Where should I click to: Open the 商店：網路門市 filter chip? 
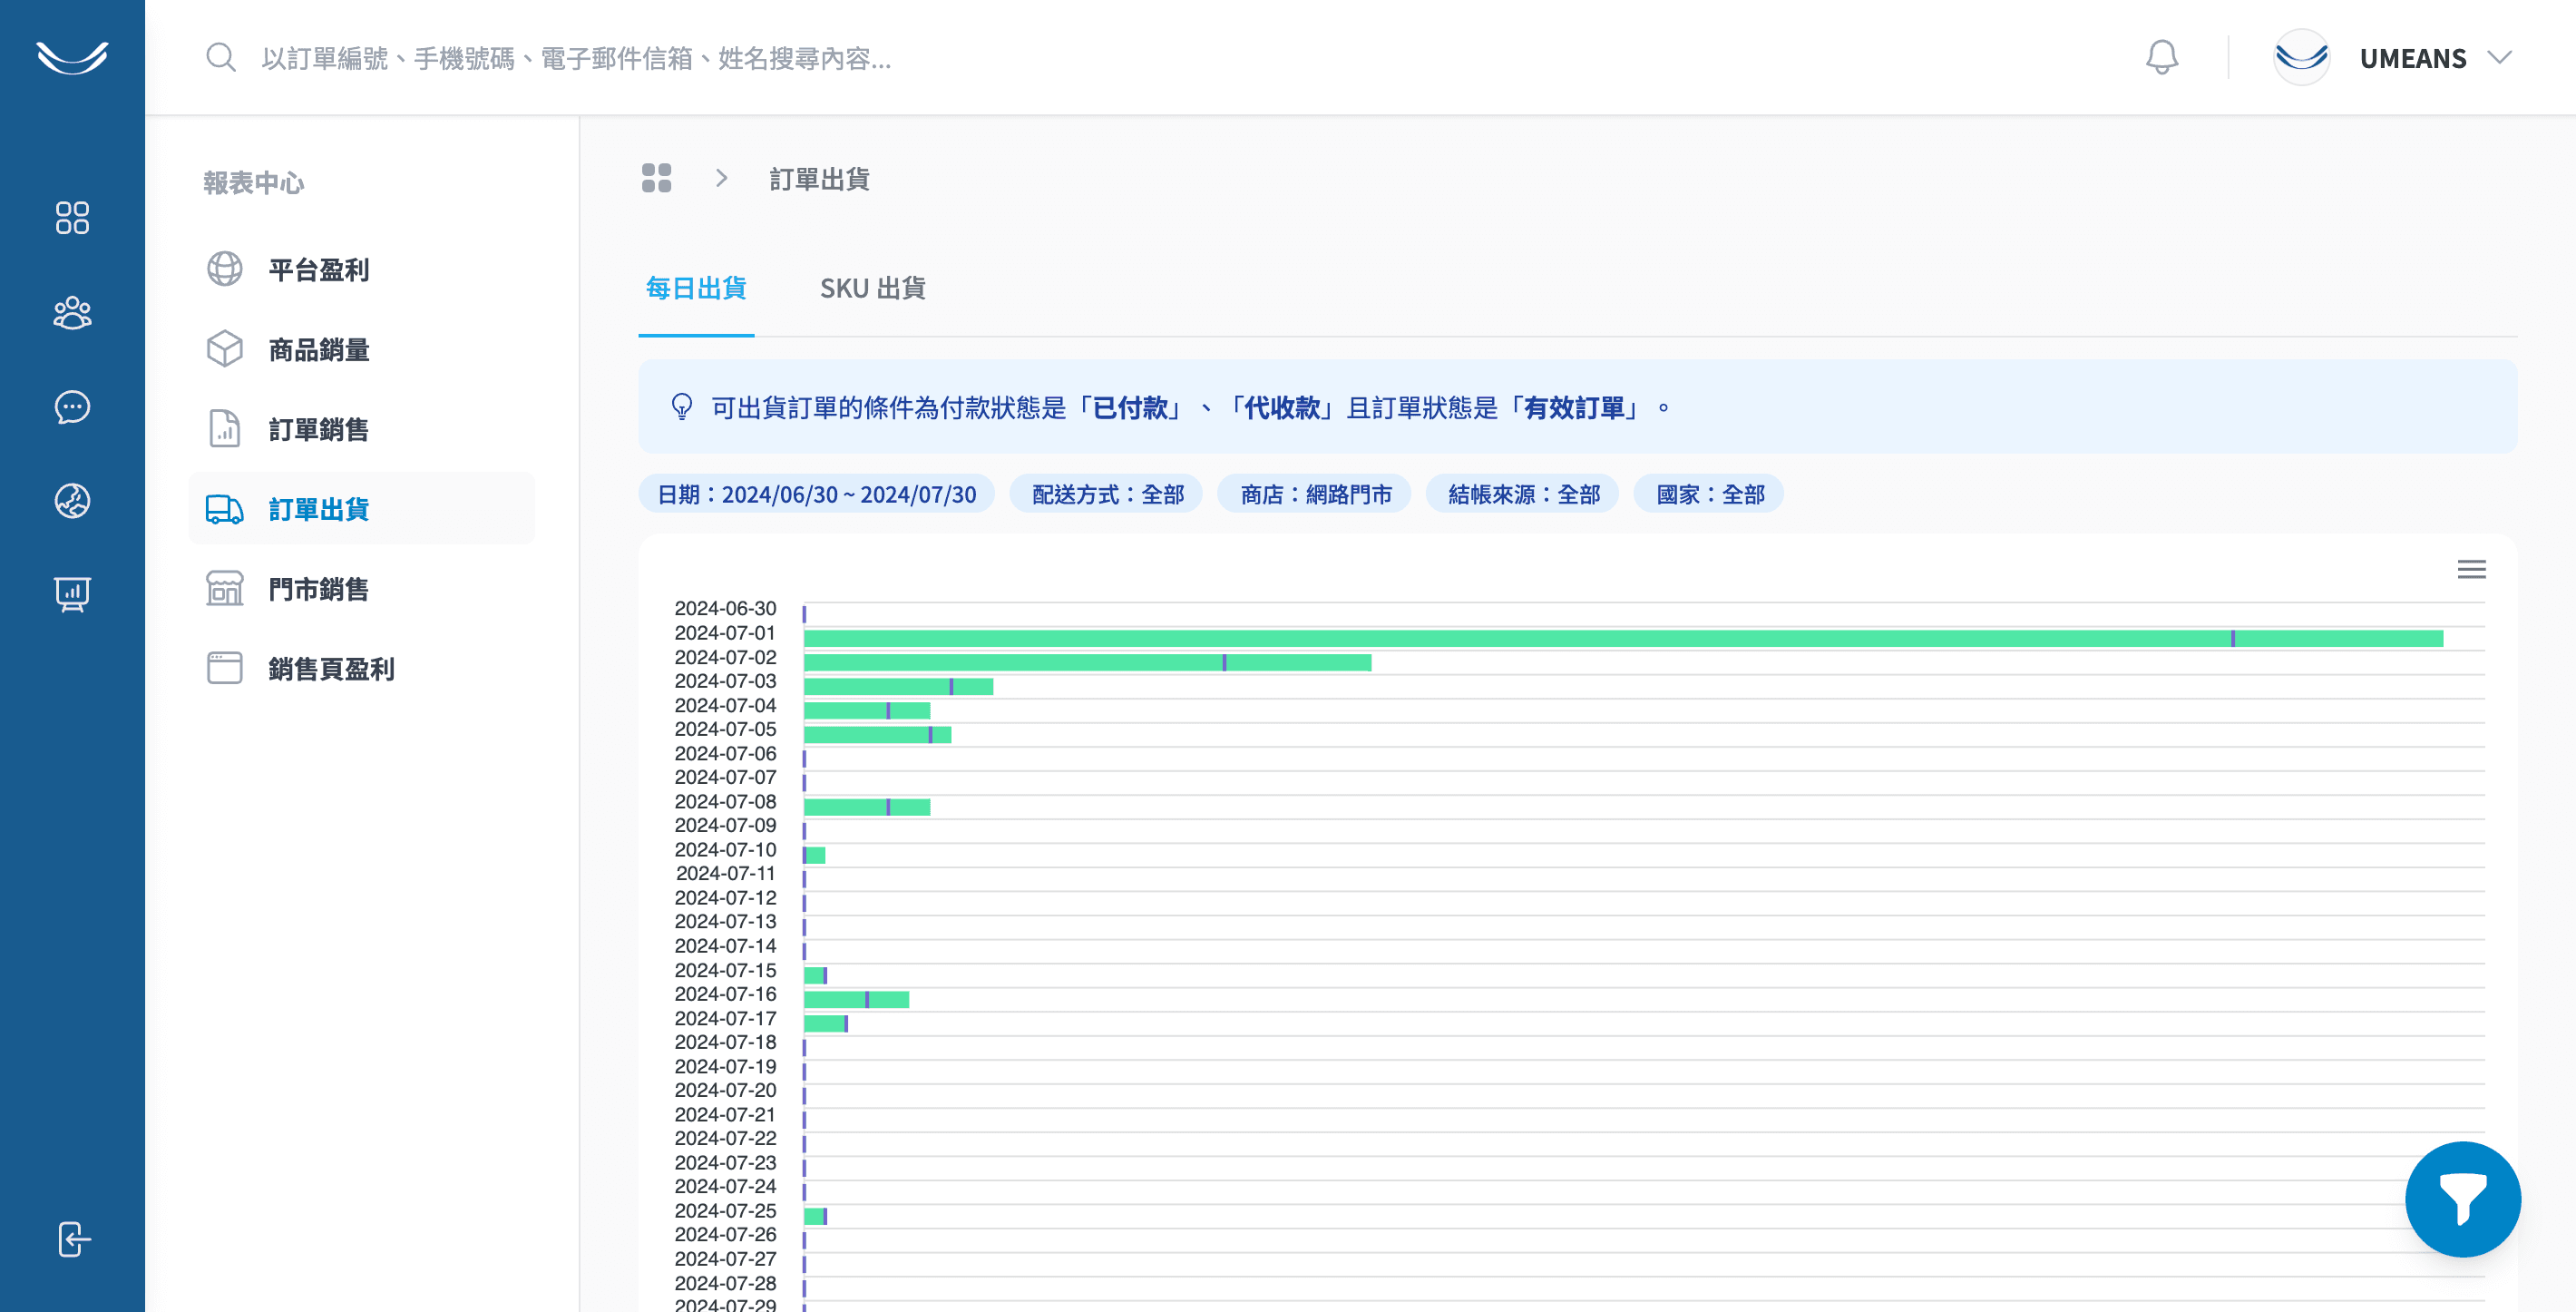point(1314,494)
